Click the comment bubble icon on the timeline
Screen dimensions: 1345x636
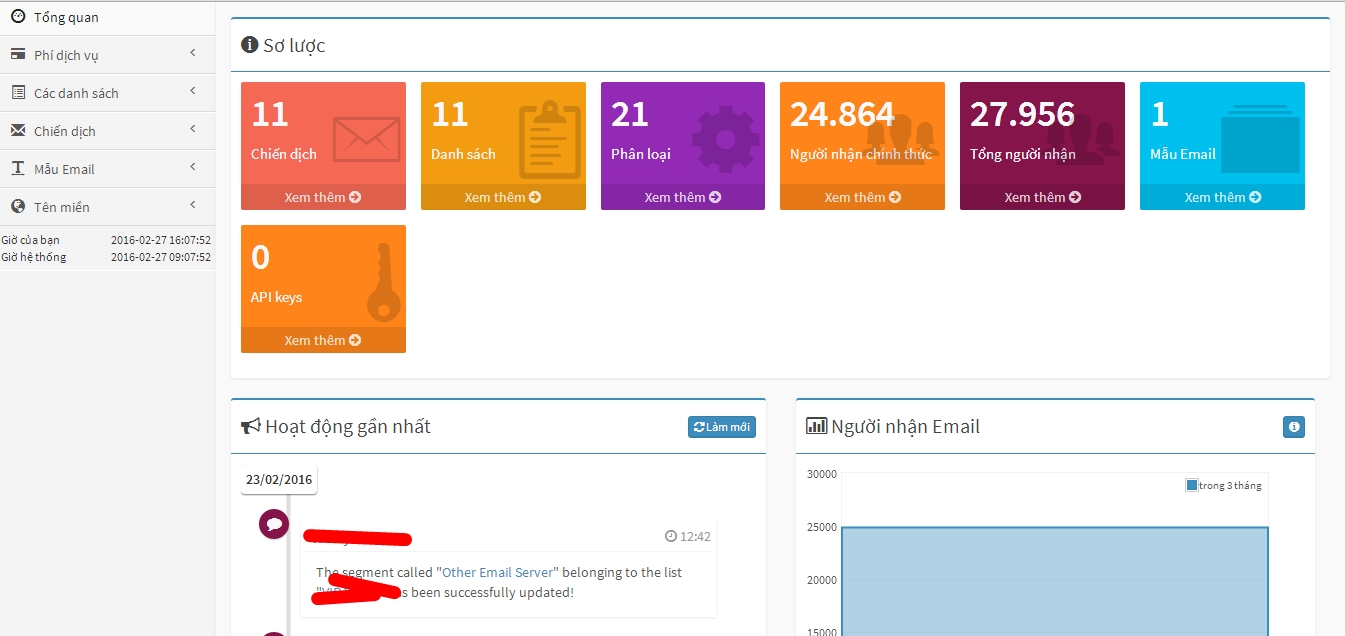point(274,524)
